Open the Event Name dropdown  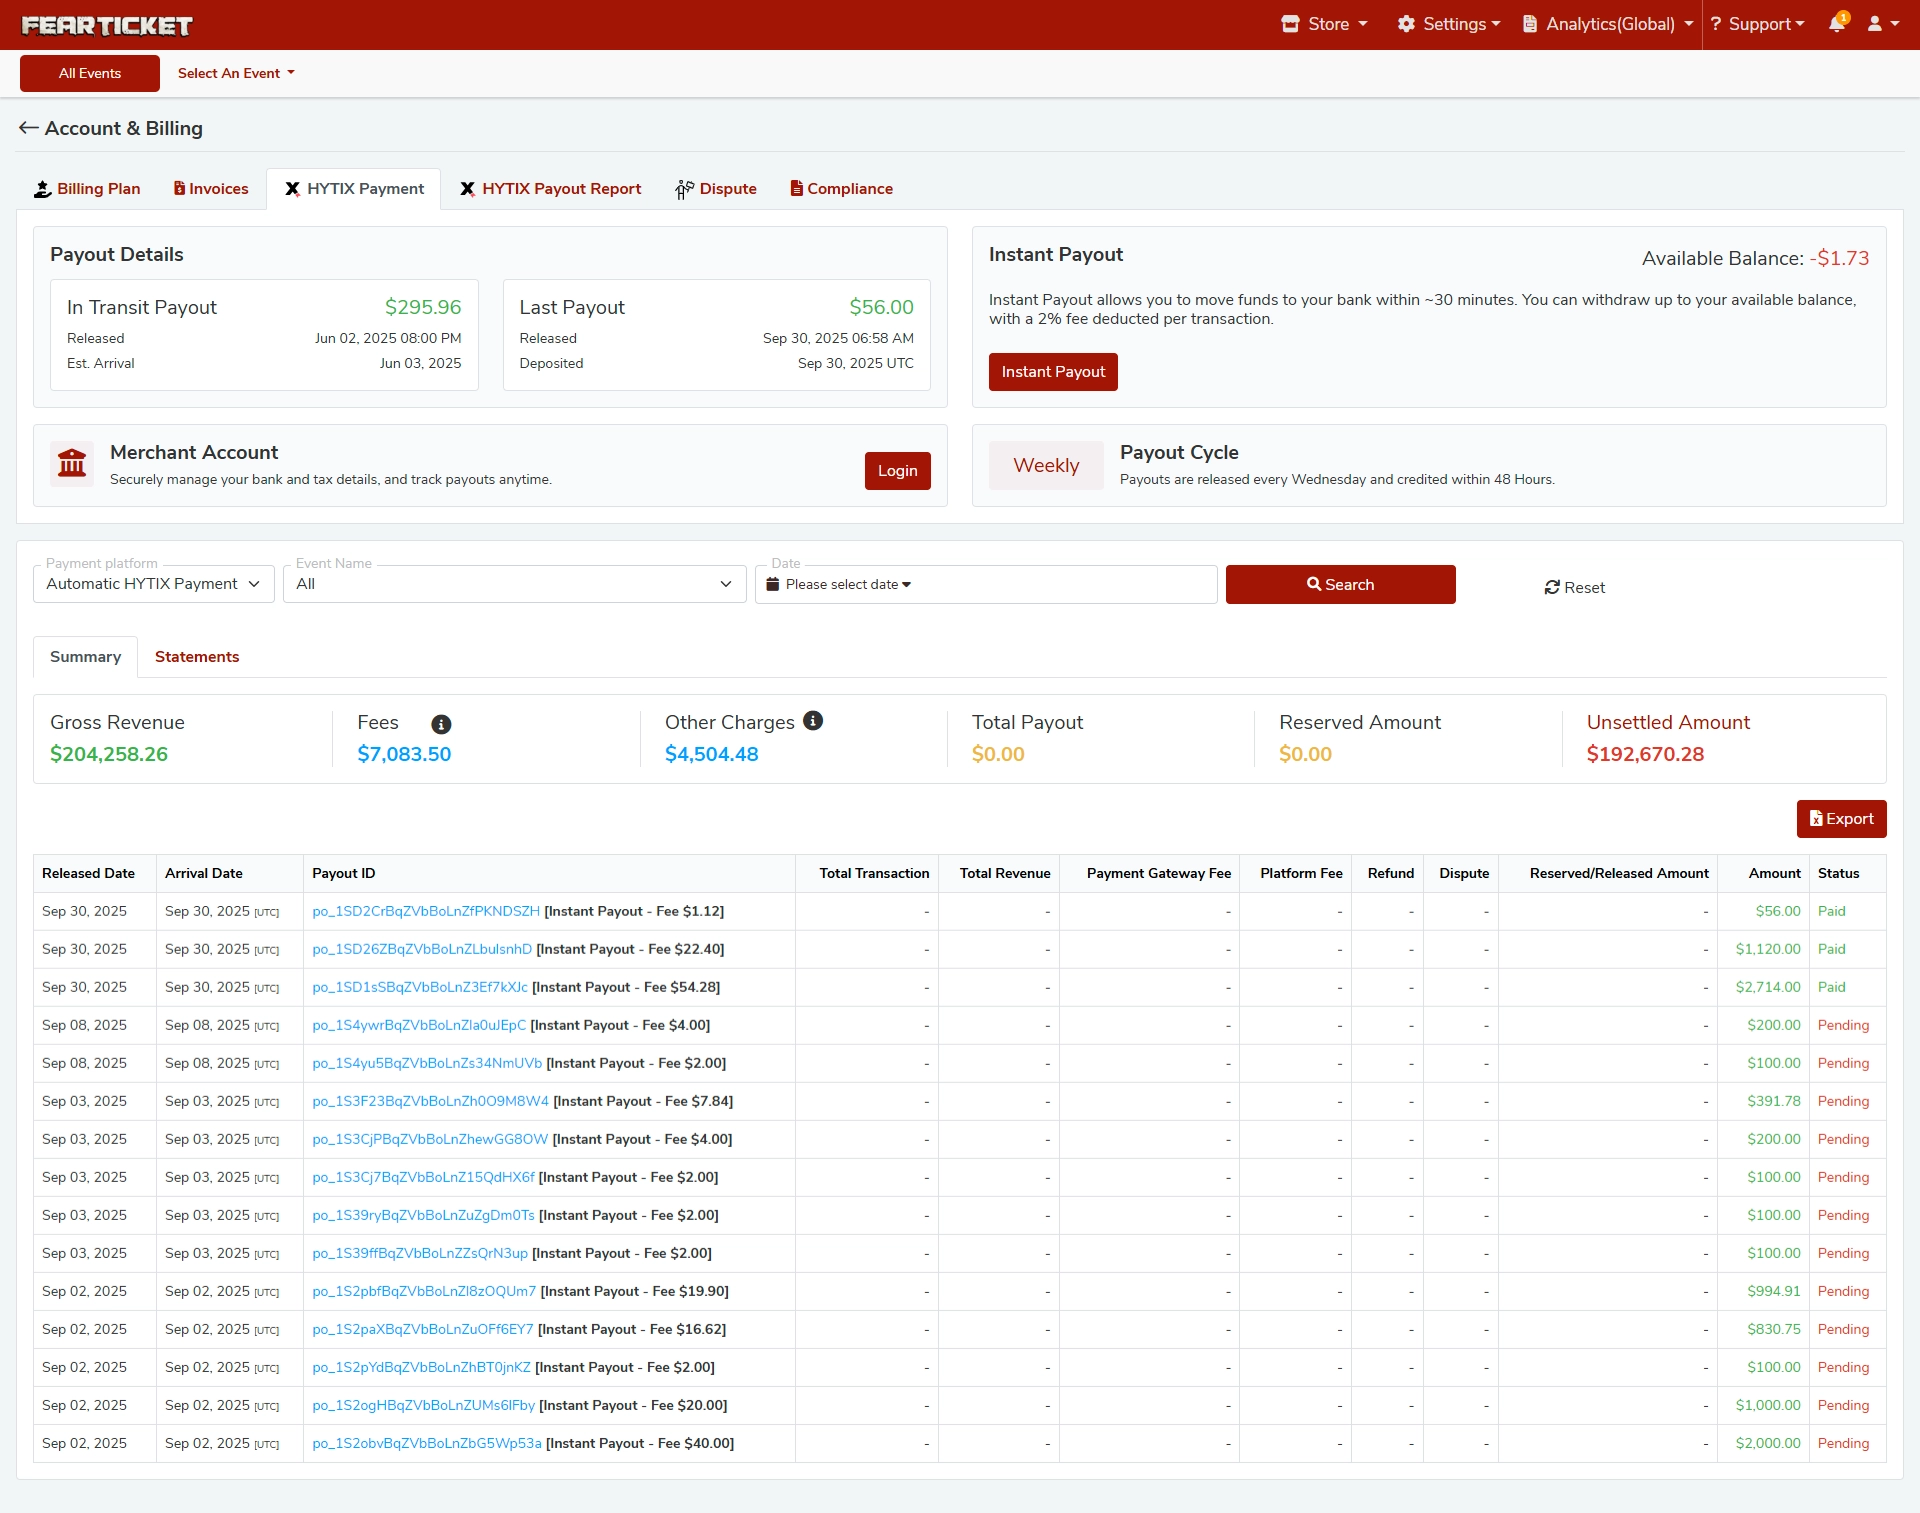point(514,584)
